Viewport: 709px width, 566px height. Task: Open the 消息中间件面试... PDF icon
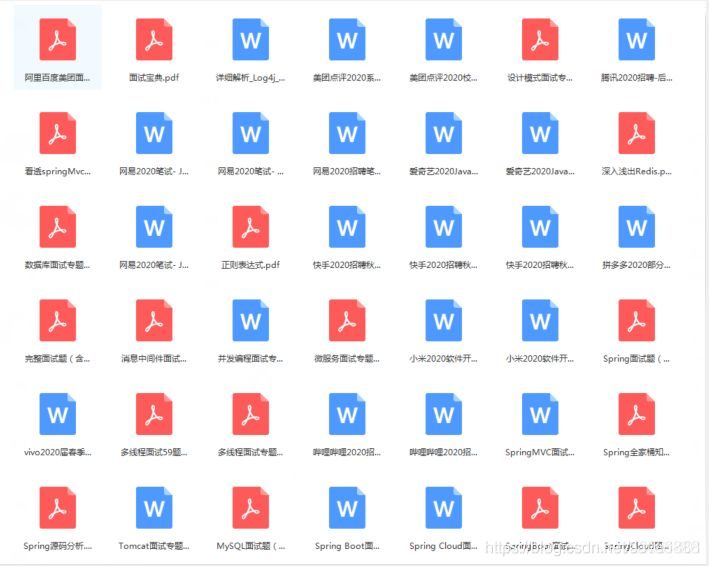coord(154,320)
